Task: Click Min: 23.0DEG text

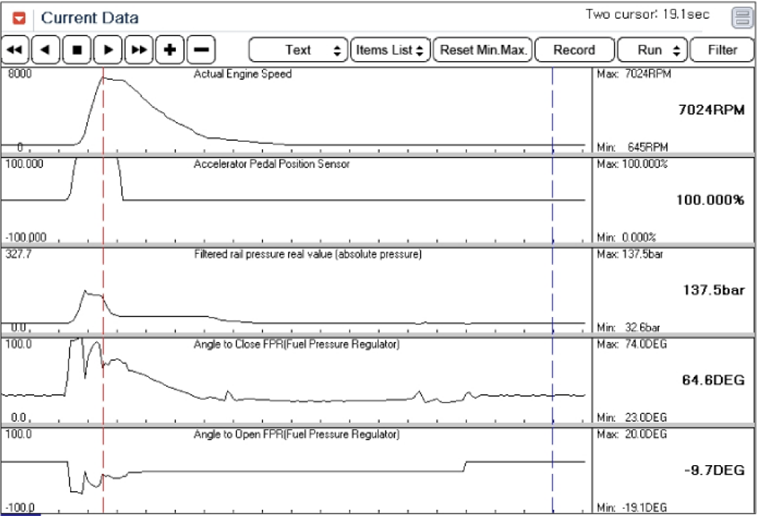Action: coord(632,418)
